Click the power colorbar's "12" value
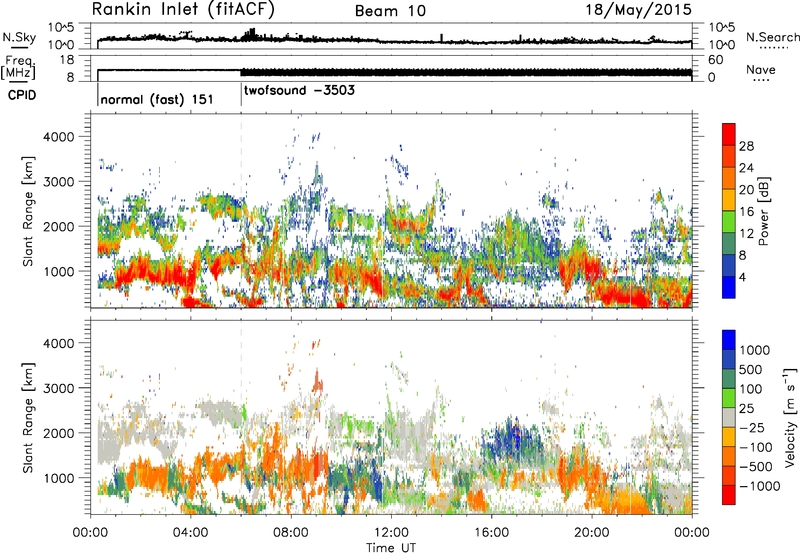Viewport: 800px width, 554px height. [746, 234]
